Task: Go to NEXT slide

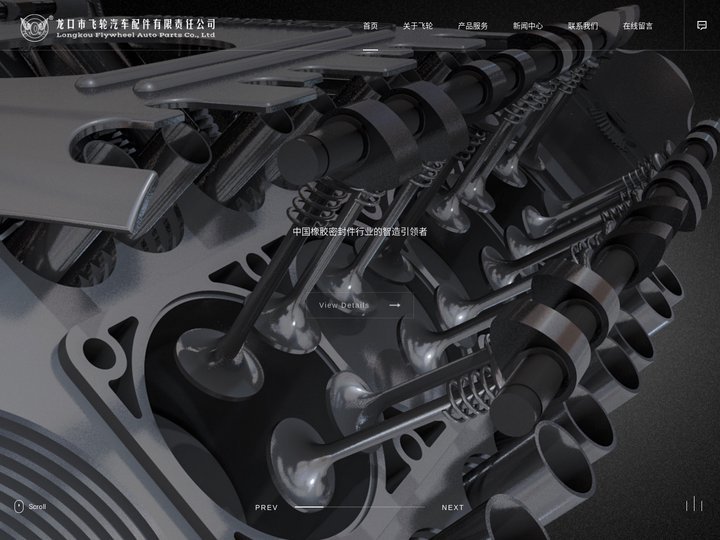Action: [453, 507]
